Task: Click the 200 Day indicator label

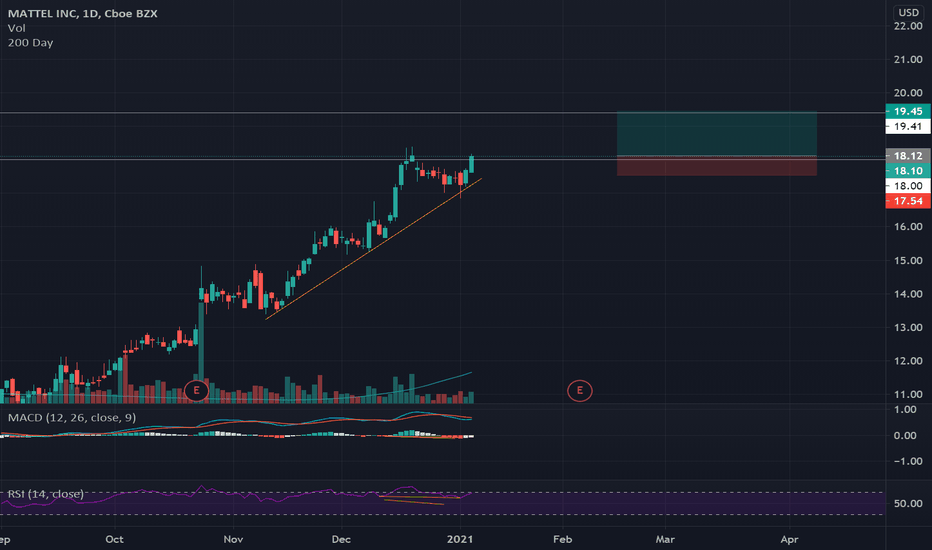Action: pyautogui.click(x=30, y=43)
